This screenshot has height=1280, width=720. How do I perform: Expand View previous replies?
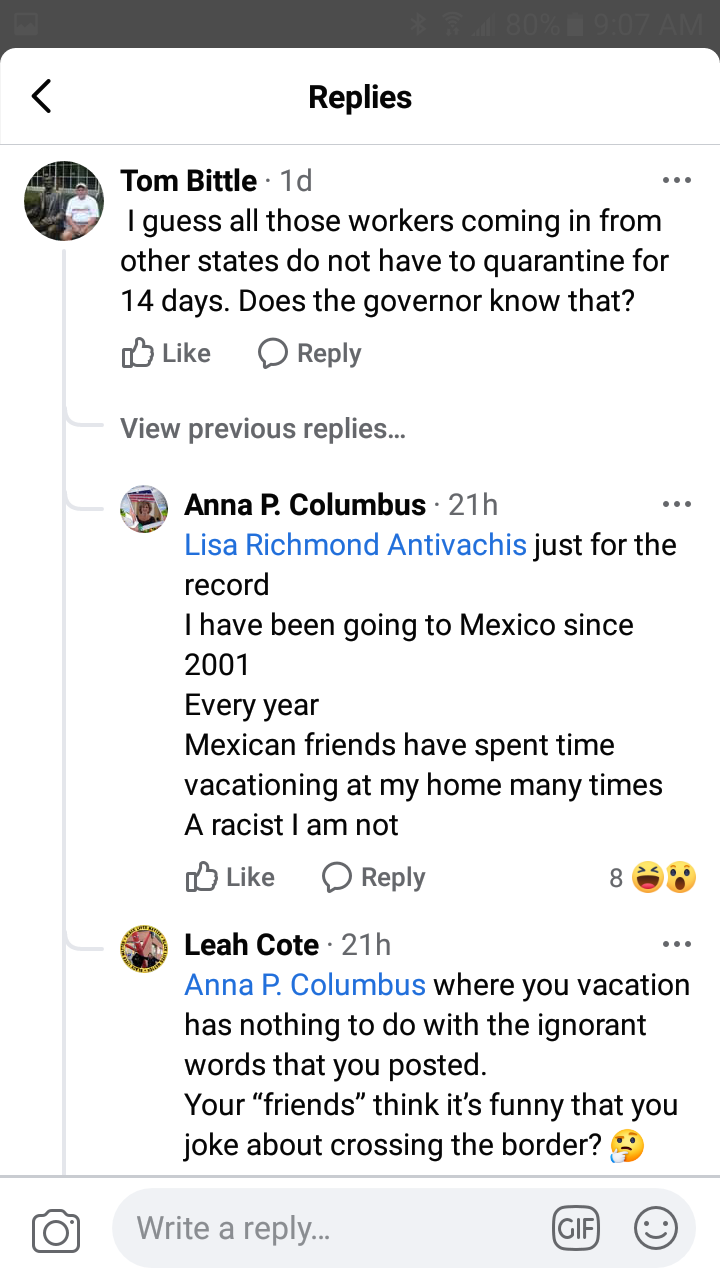click(x=263, y=429)
